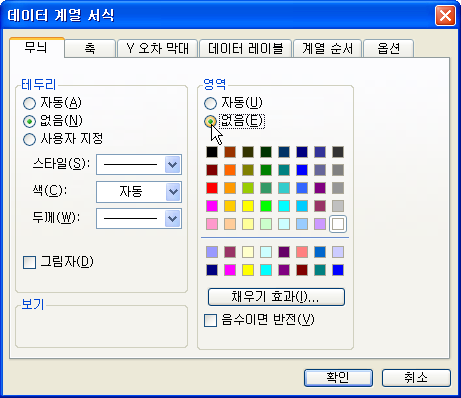Select the dark red swatch in bottom row

point(302,270)
